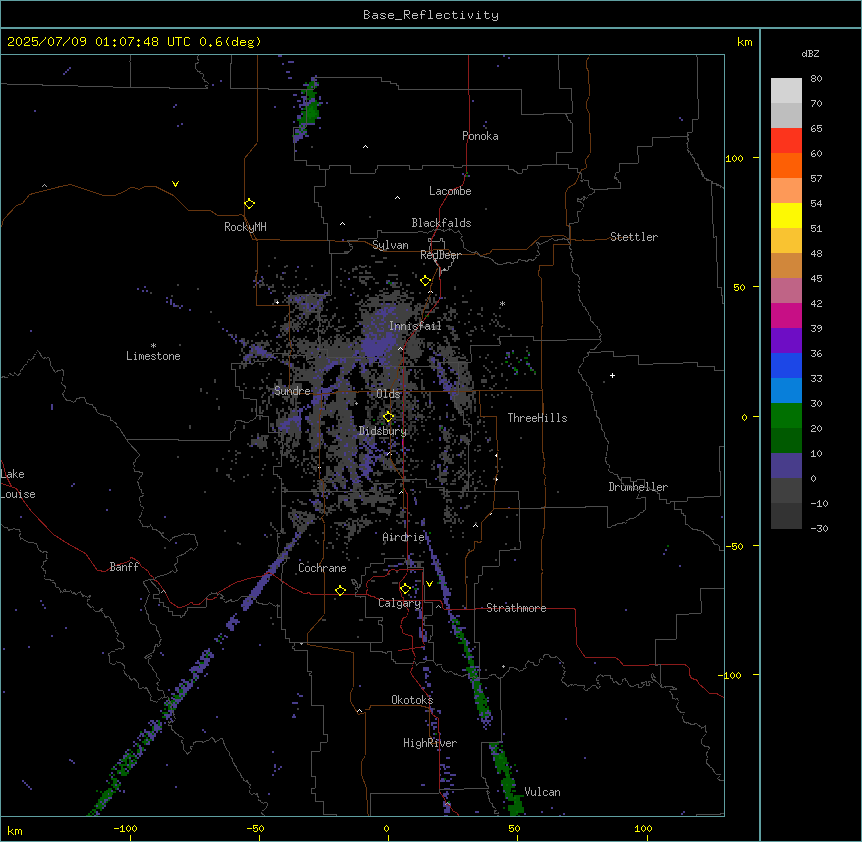Pick the slate-purple 0-10 dBZ legend swatch

coord(786,466)
